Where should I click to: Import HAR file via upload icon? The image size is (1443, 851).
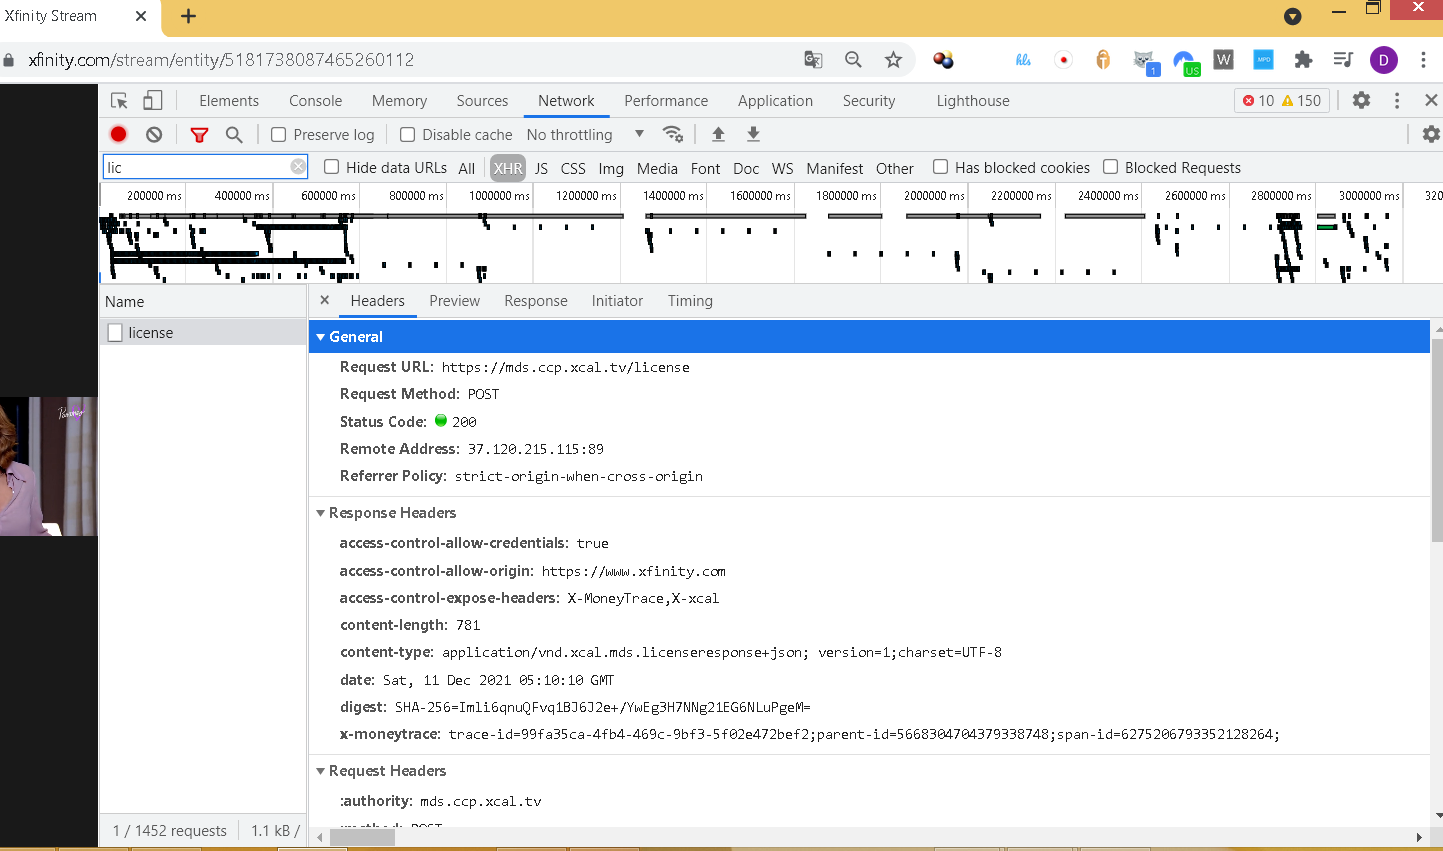point(716,133)
